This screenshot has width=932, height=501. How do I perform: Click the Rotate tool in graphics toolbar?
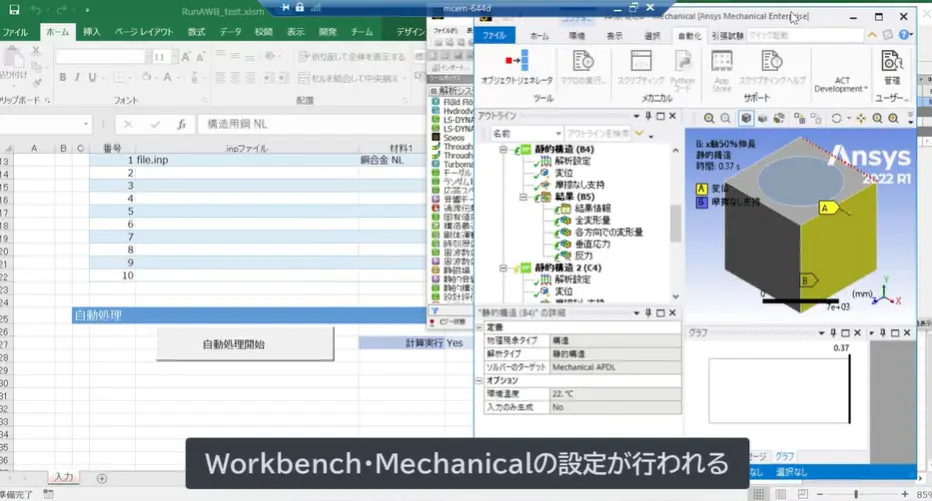836,118
